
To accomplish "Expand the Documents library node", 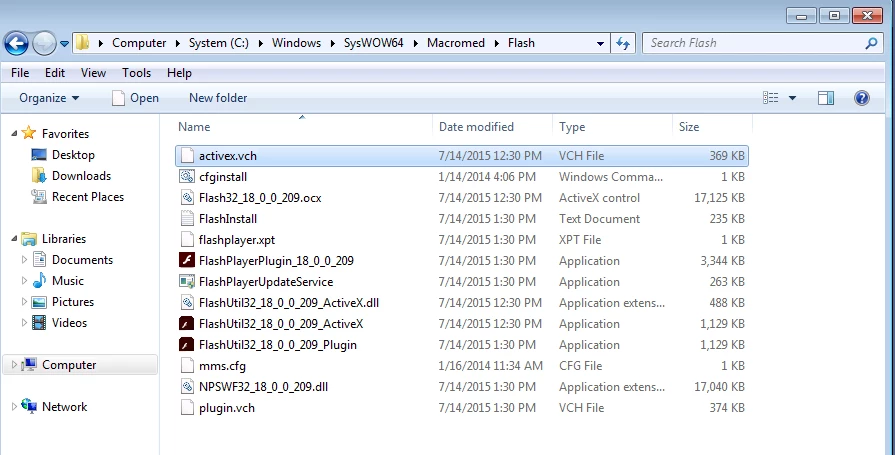I will tap(24, 260).
